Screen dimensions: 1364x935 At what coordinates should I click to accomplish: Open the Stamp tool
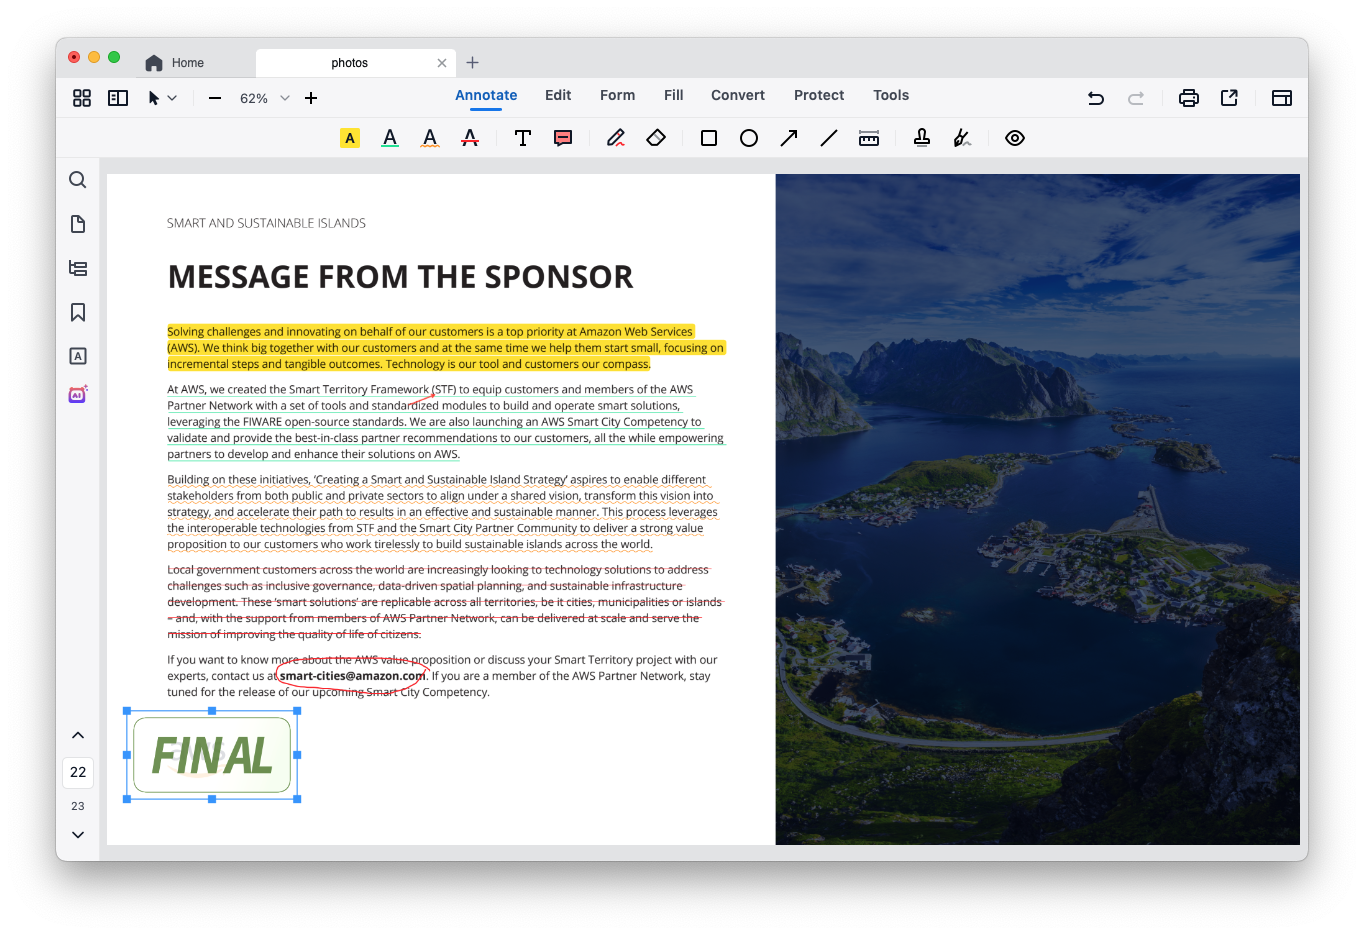[921, 137]
